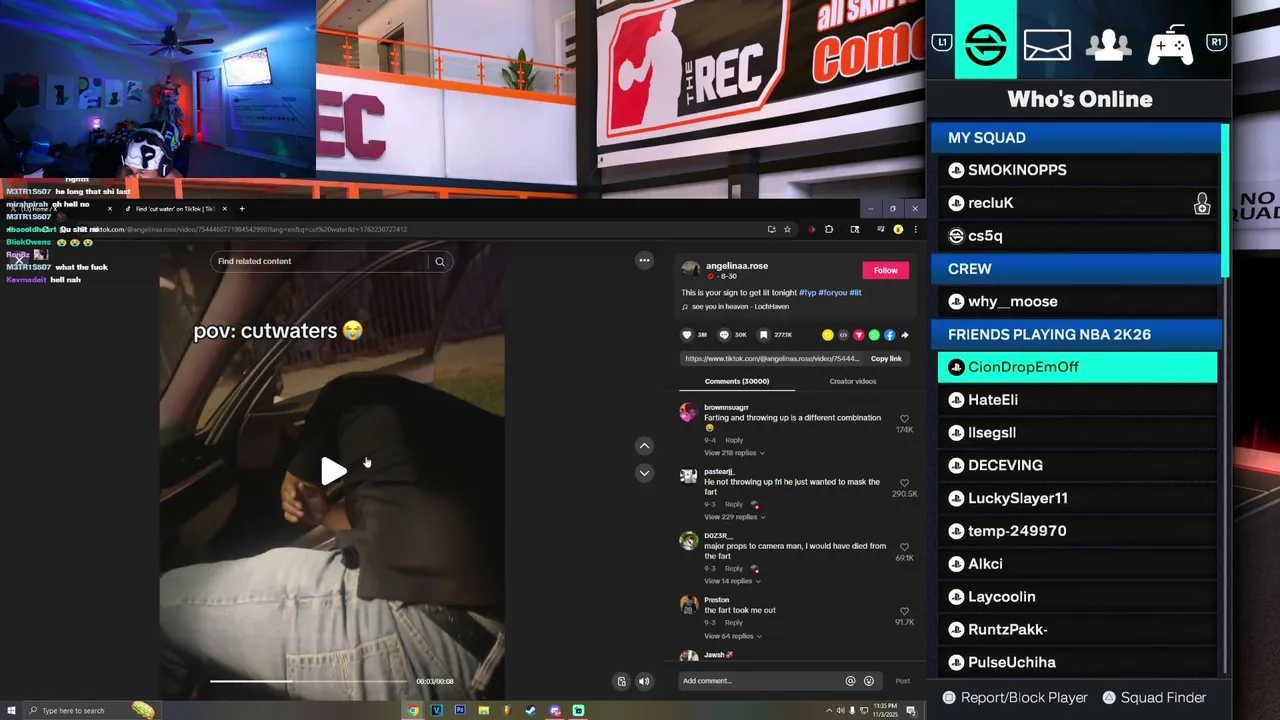This screenshot has height=720, width=1280.
Task: Select HateEli in friends list
Action: (x=1077, y=400)
